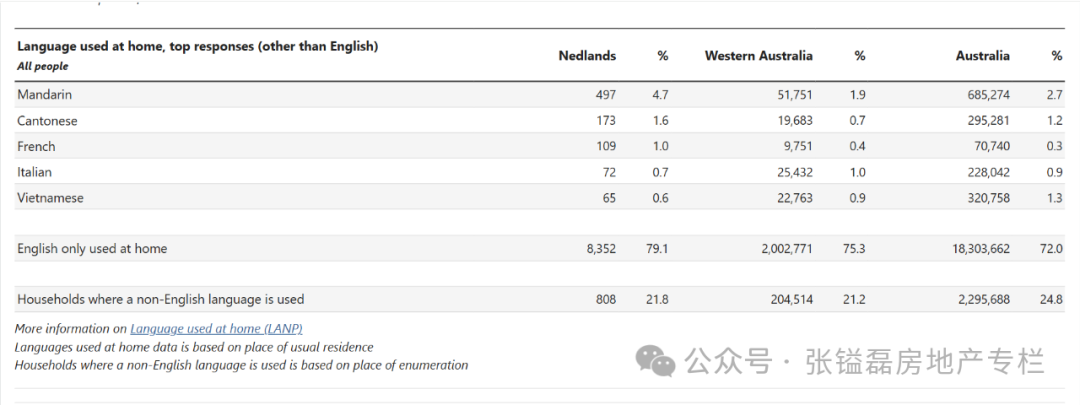
Task: Click the WeChat logo icon in watermark
Action: pyautogui.click(x=655, y=361)
